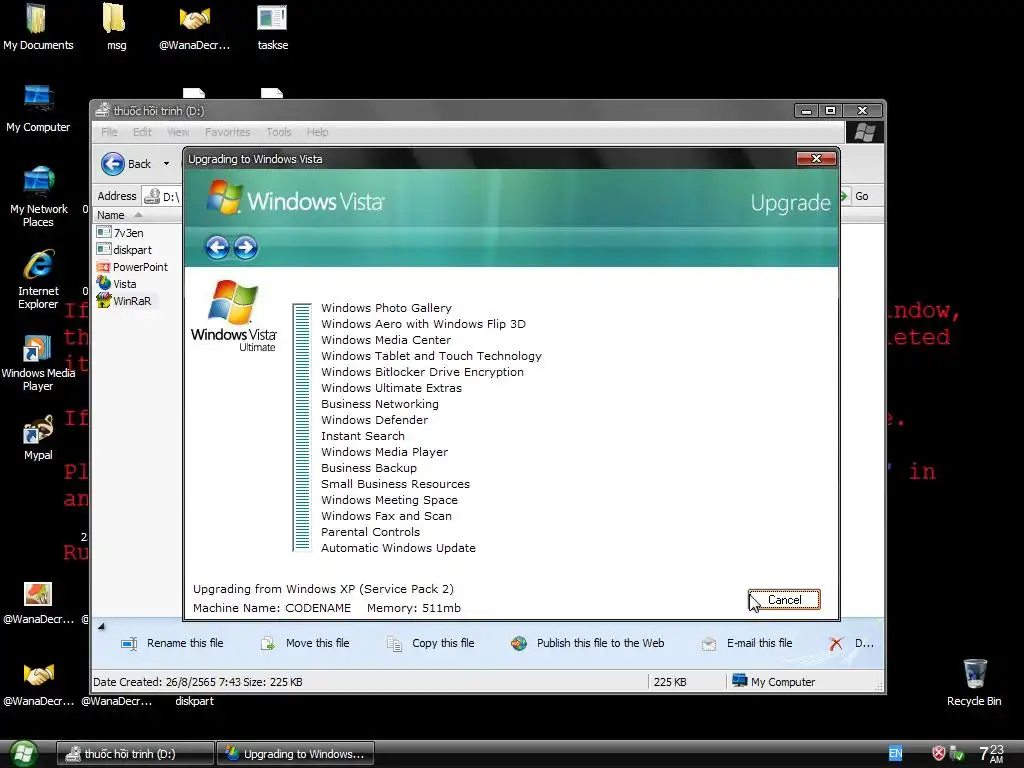Click the EN language indicator in tray
The width and height of the screenshot is (1024, 768).
[x=895, y=754]
